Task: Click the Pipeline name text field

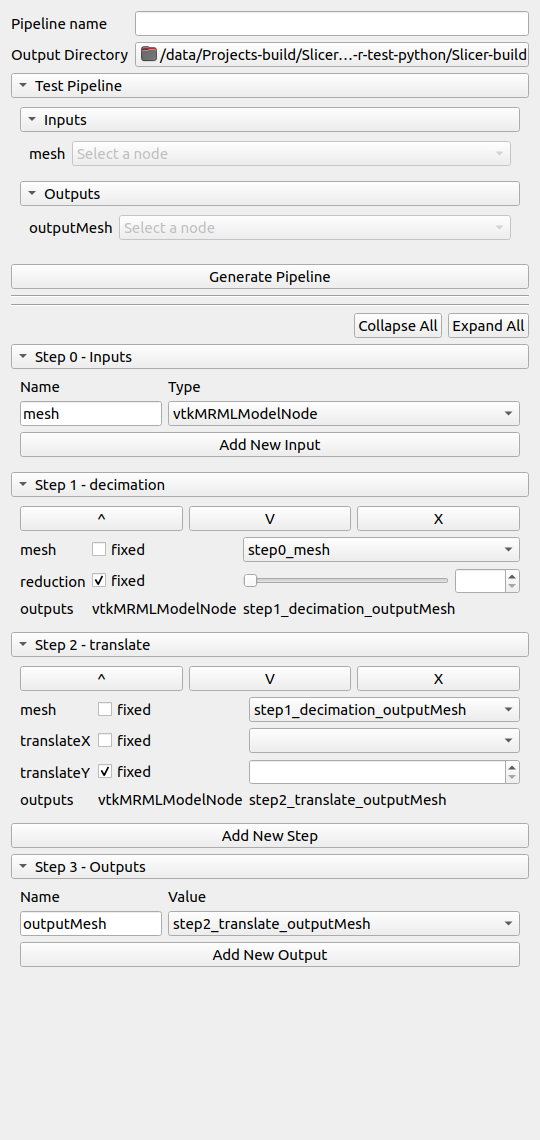Action: [331, 23]
